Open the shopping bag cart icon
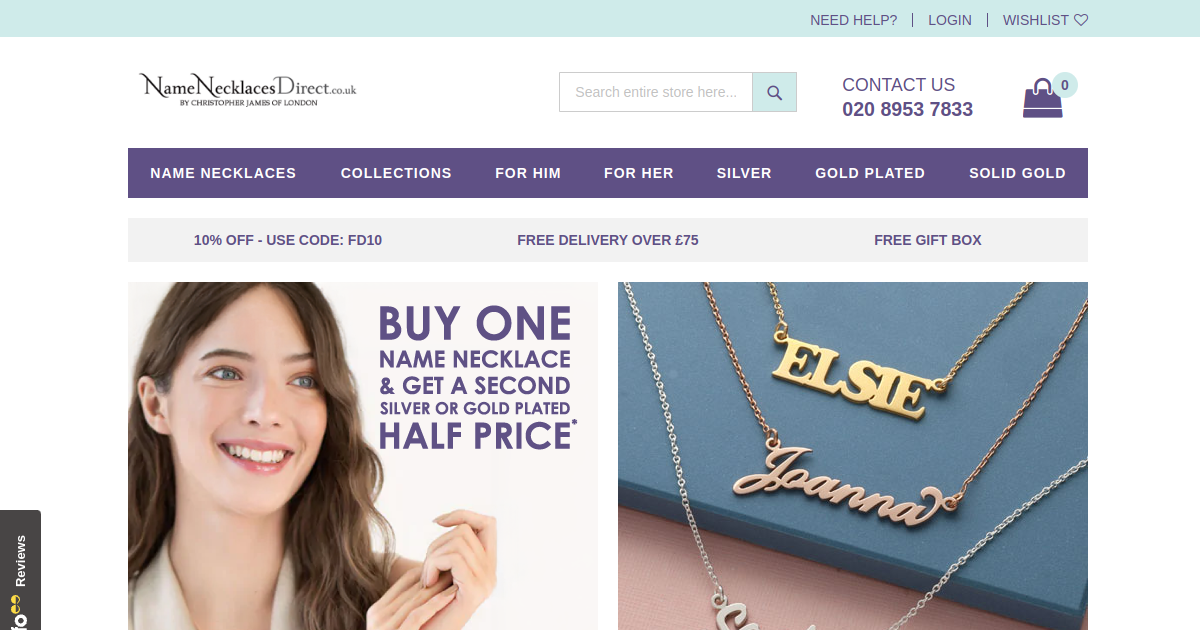 (x=1042, y=99)
